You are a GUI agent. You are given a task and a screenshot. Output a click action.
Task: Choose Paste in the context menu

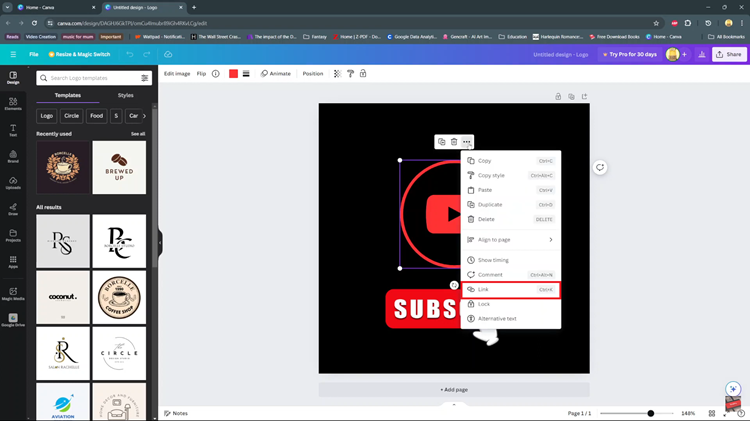[x=511, y=190]
